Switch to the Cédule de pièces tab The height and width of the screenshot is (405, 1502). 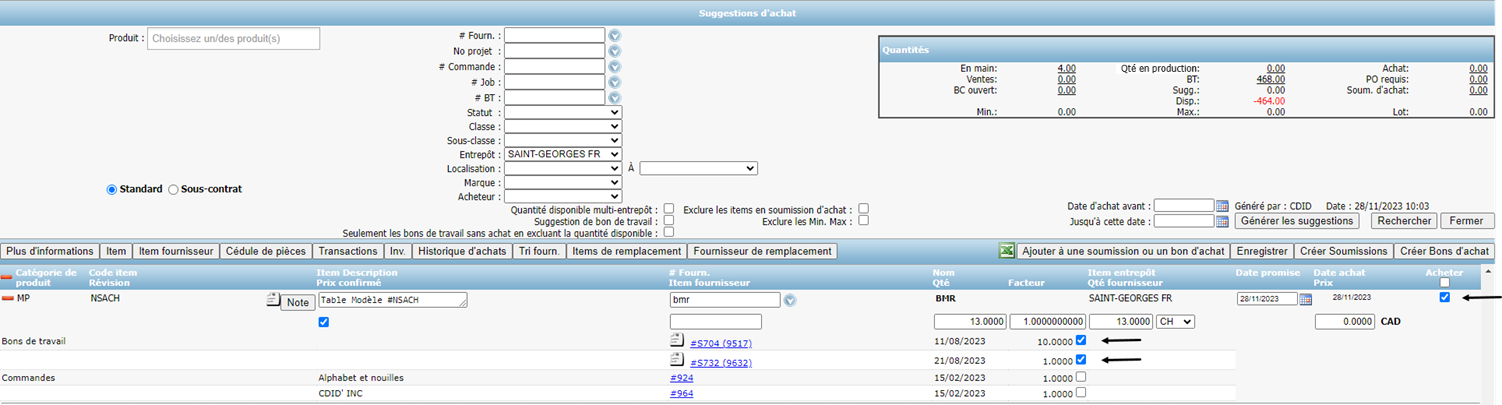point(266,251)
